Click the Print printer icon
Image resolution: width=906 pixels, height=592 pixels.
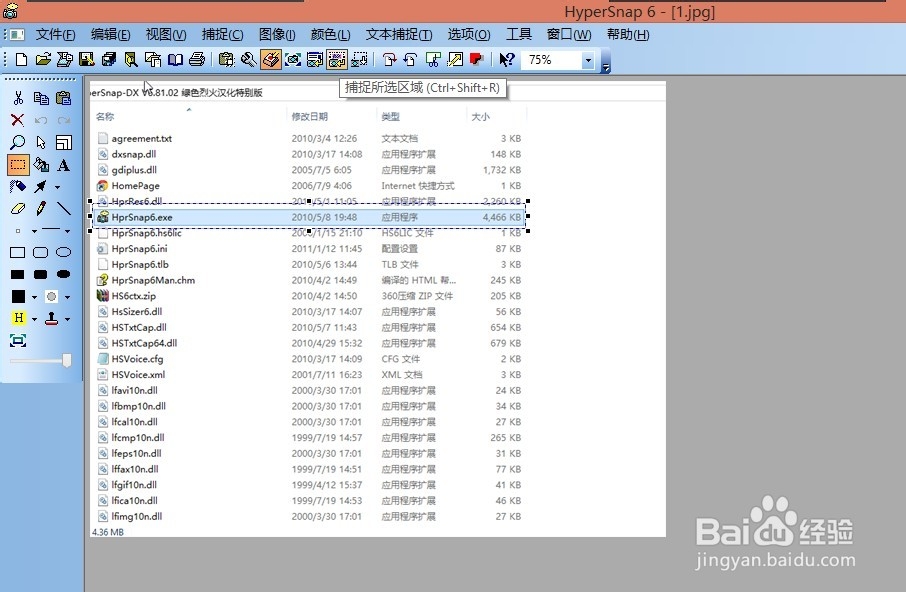pos(197,59)
